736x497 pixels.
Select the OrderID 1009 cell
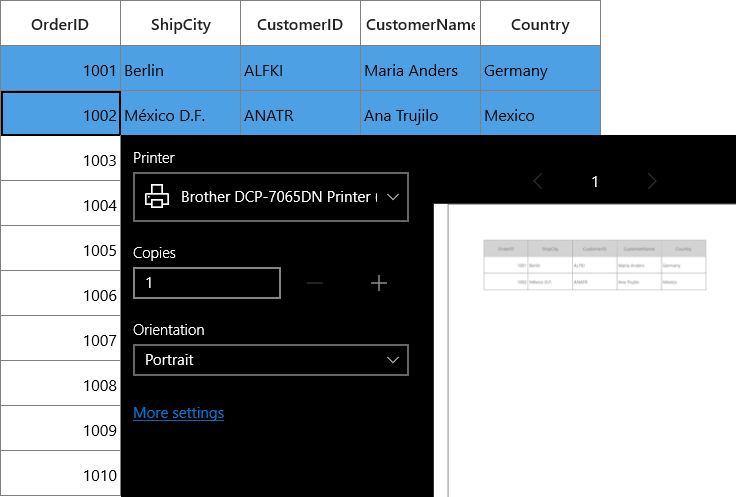[x=60, y=428]
